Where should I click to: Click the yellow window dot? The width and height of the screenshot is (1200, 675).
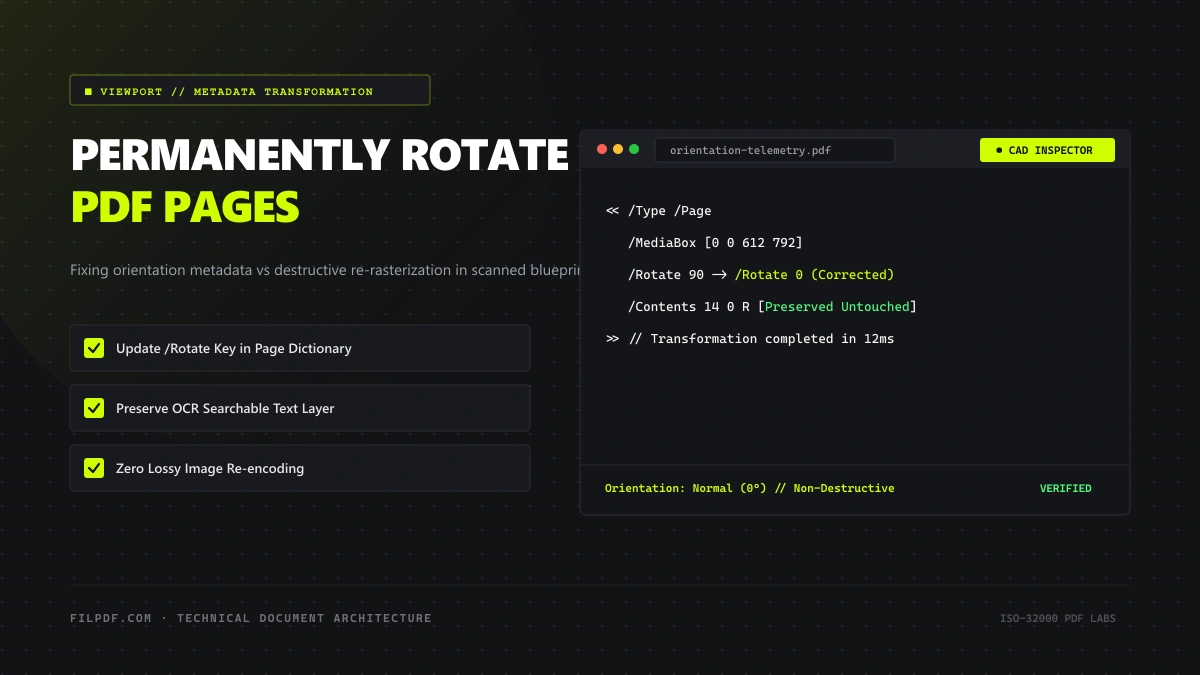pos(618,149)
